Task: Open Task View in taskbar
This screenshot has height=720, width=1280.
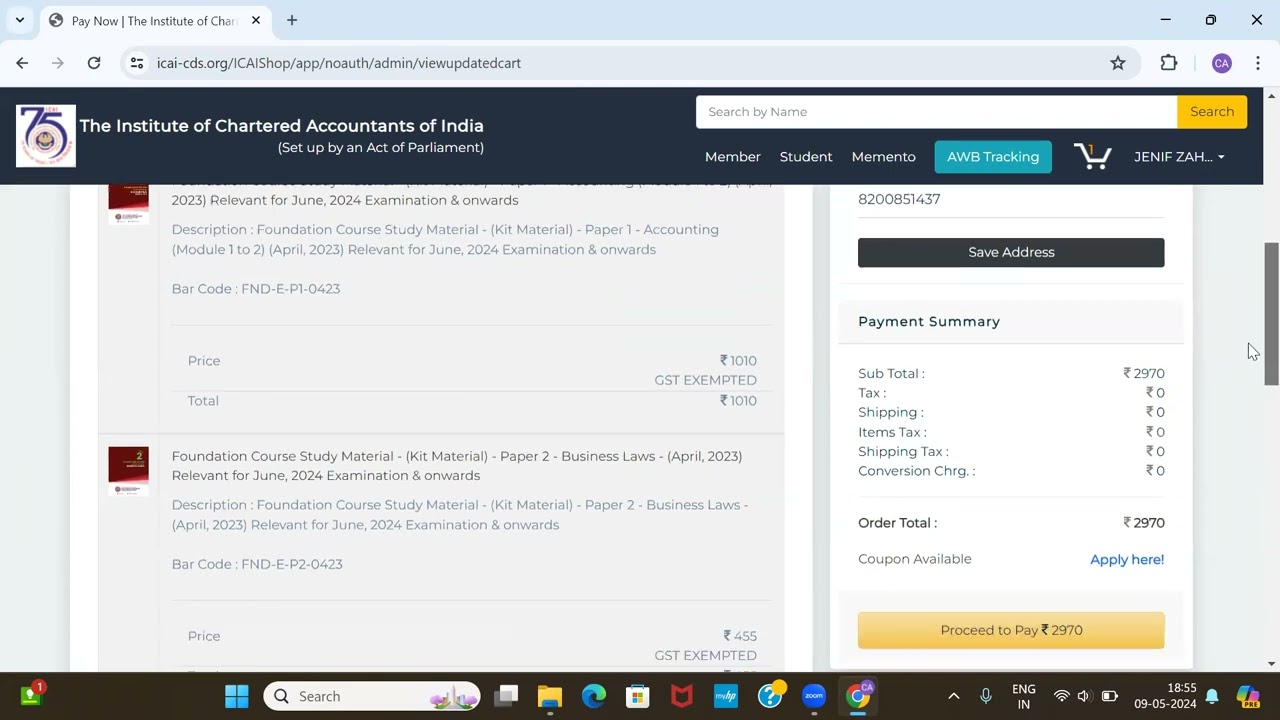Action: [x=507, y=696]
